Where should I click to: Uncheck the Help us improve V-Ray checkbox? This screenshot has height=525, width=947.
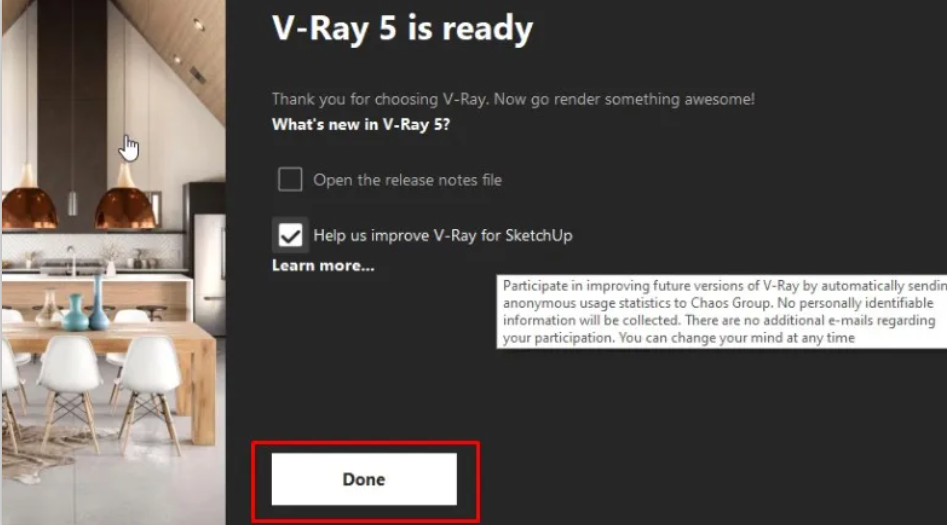290,235
